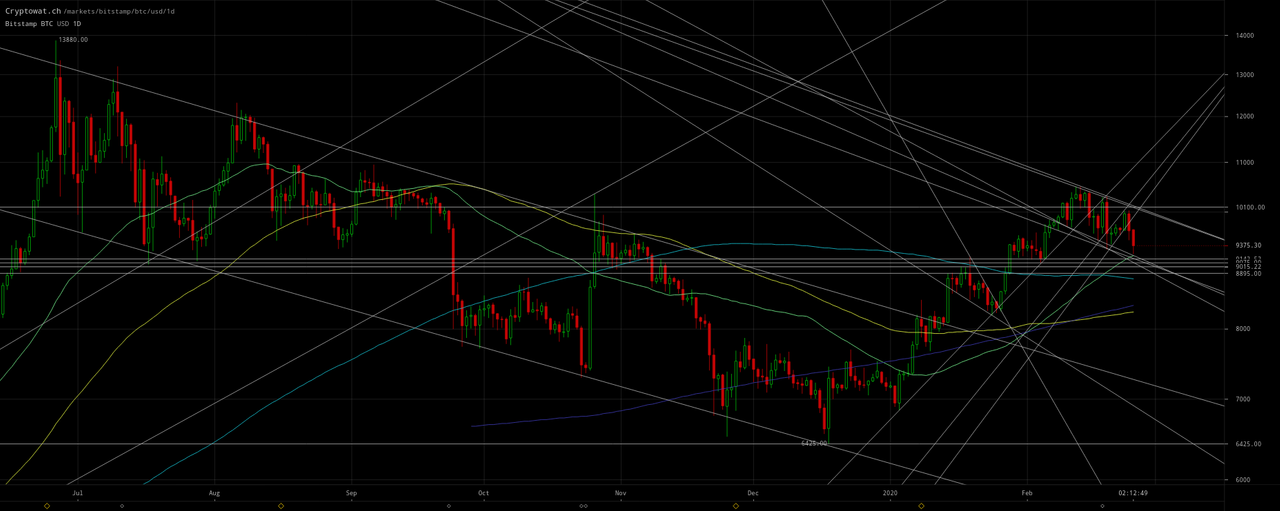Select the small diamond marker between Jul and Aug
The height and width of the screenshot is (511, 1280).
pos(122,506)
